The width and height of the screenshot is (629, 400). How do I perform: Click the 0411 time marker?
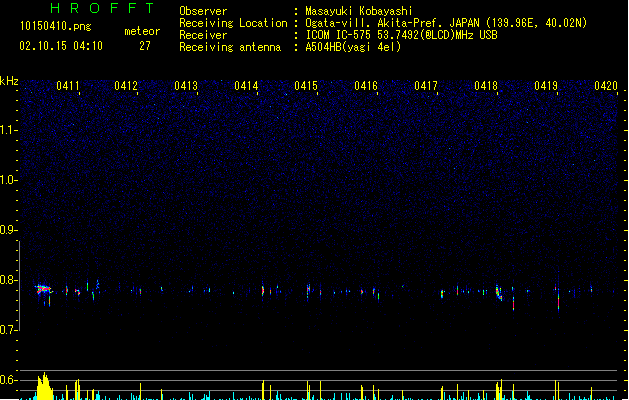pos(67,86)
